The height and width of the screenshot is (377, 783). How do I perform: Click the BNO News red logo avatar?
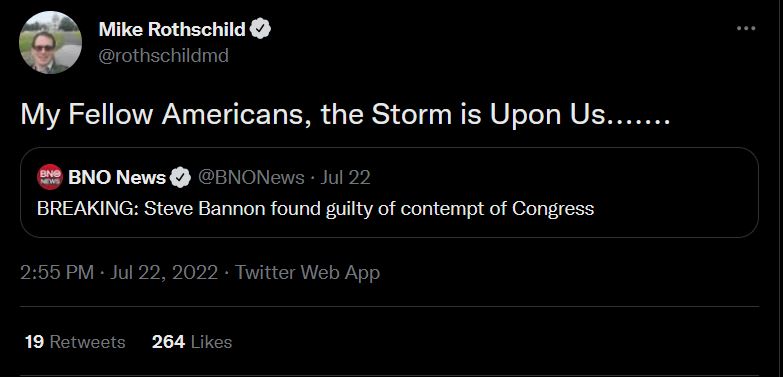50,177
